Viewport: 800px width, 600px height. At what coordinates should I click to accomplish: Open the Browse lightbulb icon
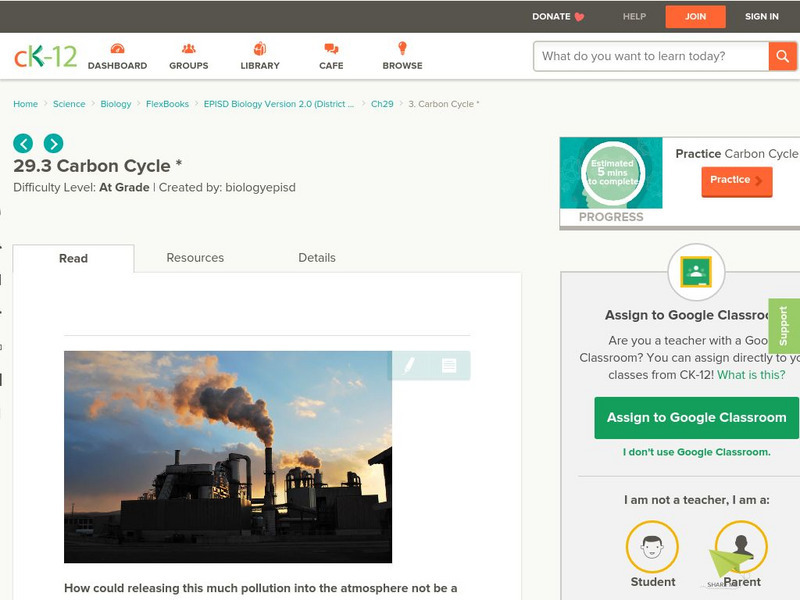click(402, 48)
